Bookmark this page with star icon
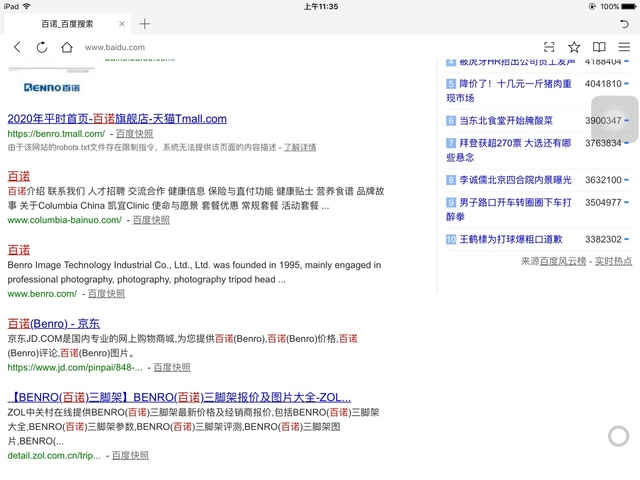 pos(574,47)
